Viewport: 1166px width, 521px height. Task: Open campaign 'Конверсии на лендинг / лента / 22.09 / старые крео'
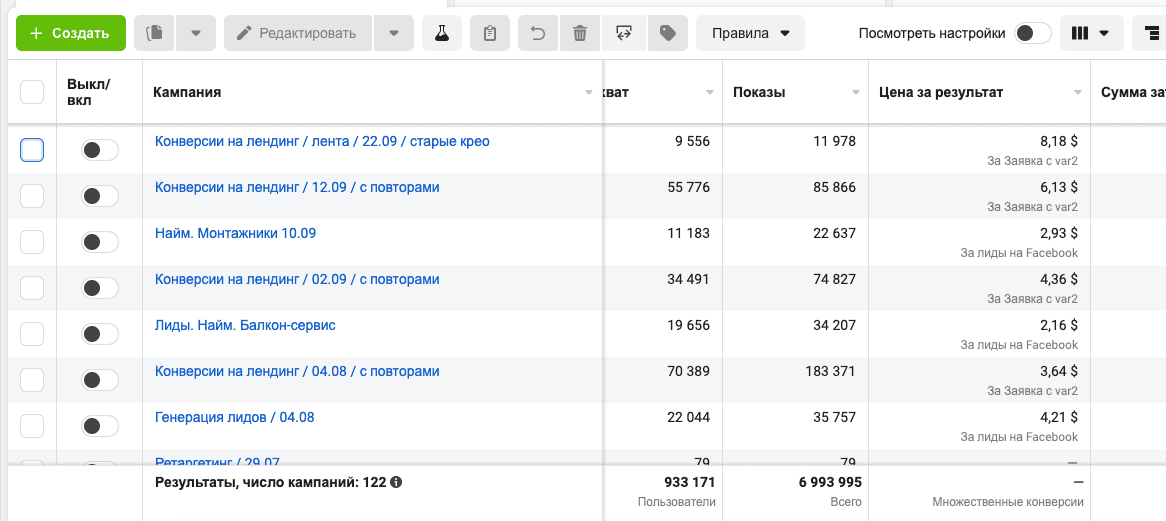click(x=322, y=141)
